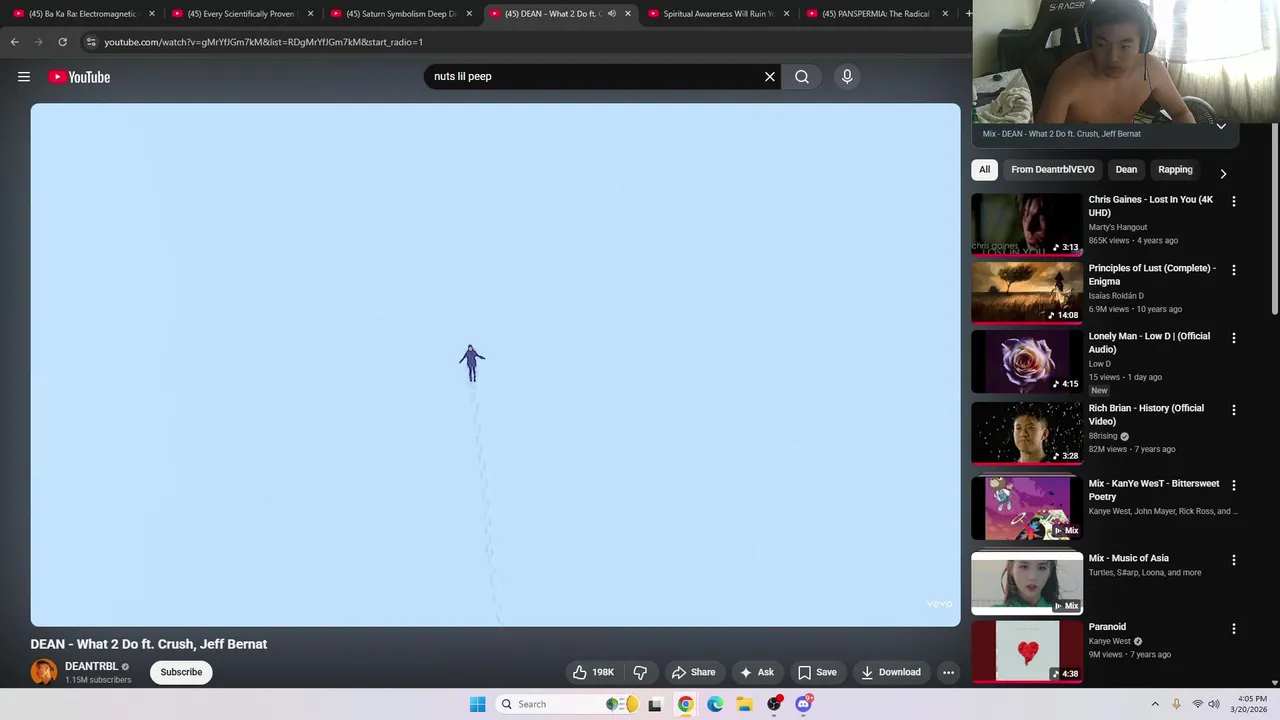
Task: Reload the YouTube page
Action: pos(62,42)
